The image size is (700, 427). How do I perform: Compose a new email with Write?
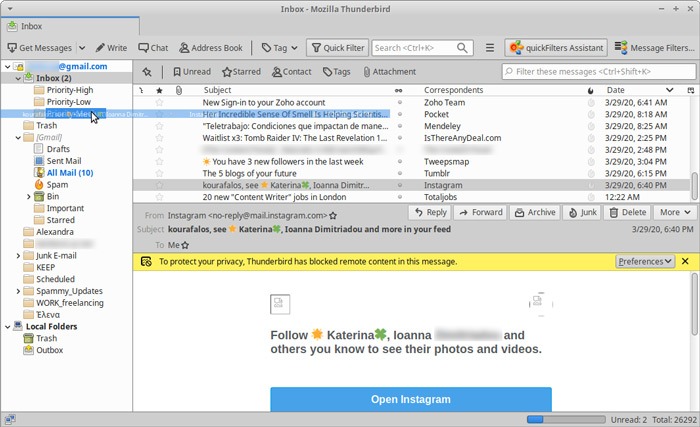coord(111,48)
